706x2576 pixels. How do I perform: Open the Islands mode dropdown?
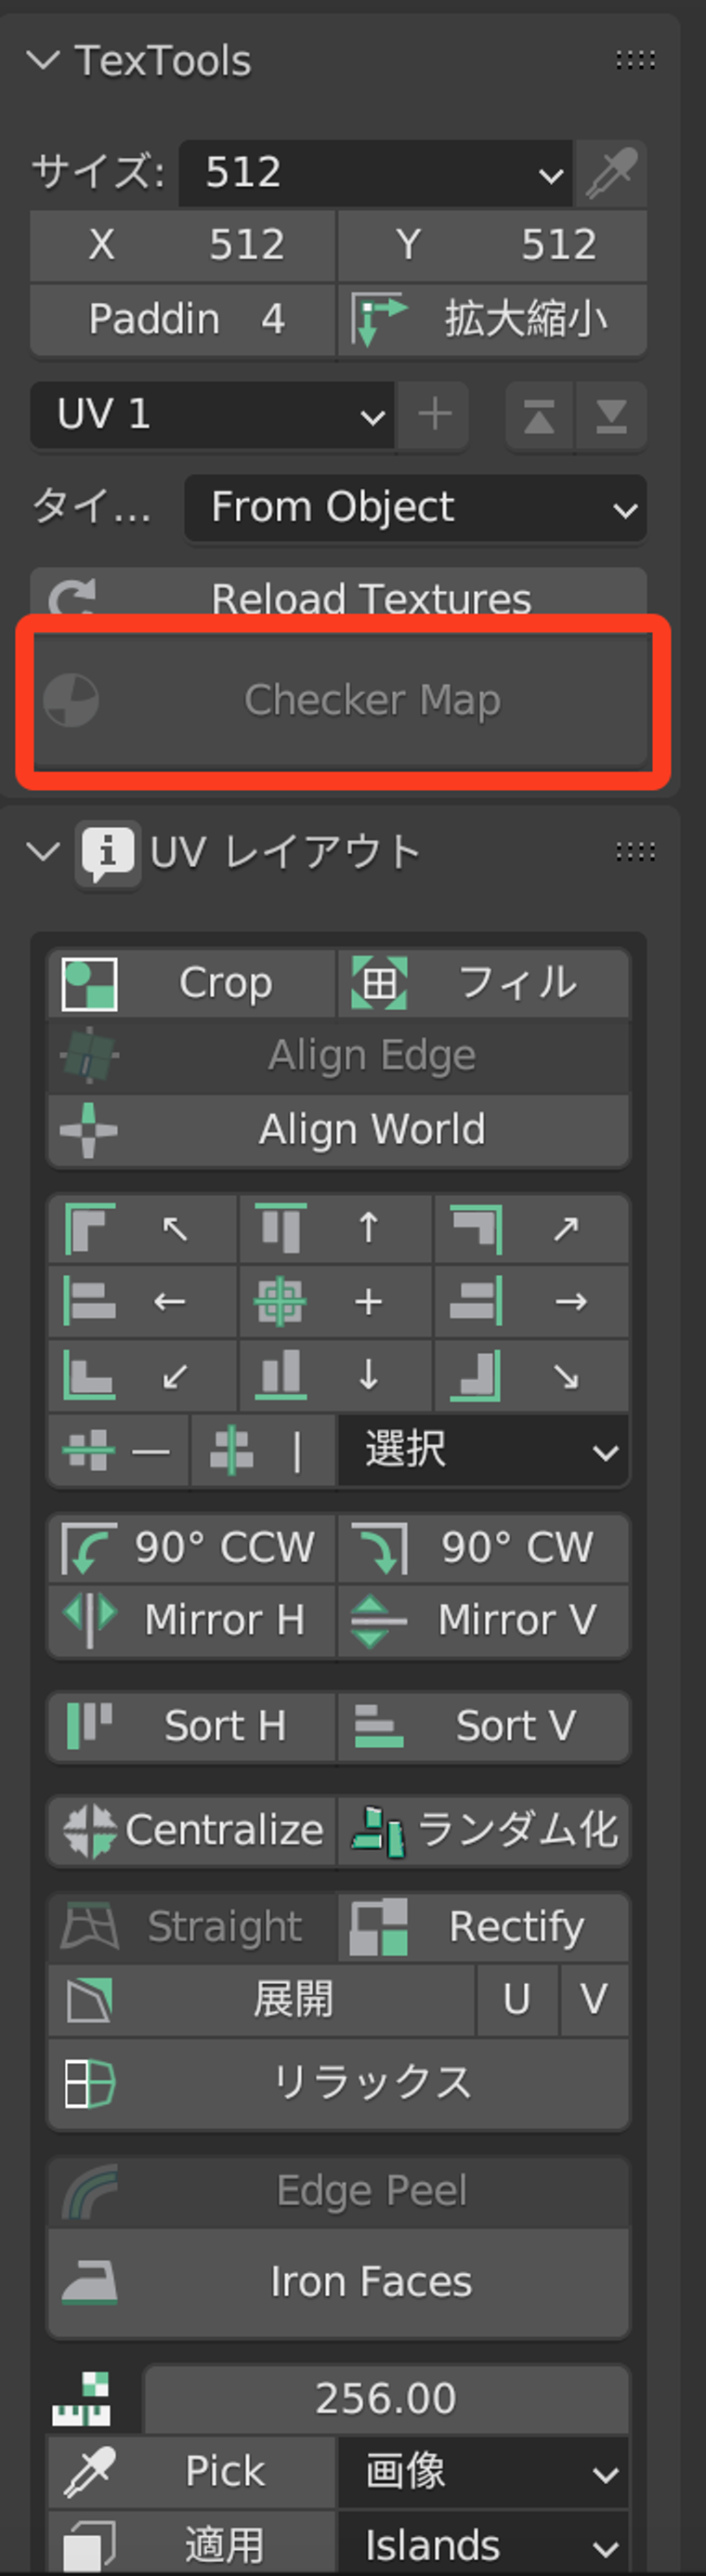(x=484, y=2544)
